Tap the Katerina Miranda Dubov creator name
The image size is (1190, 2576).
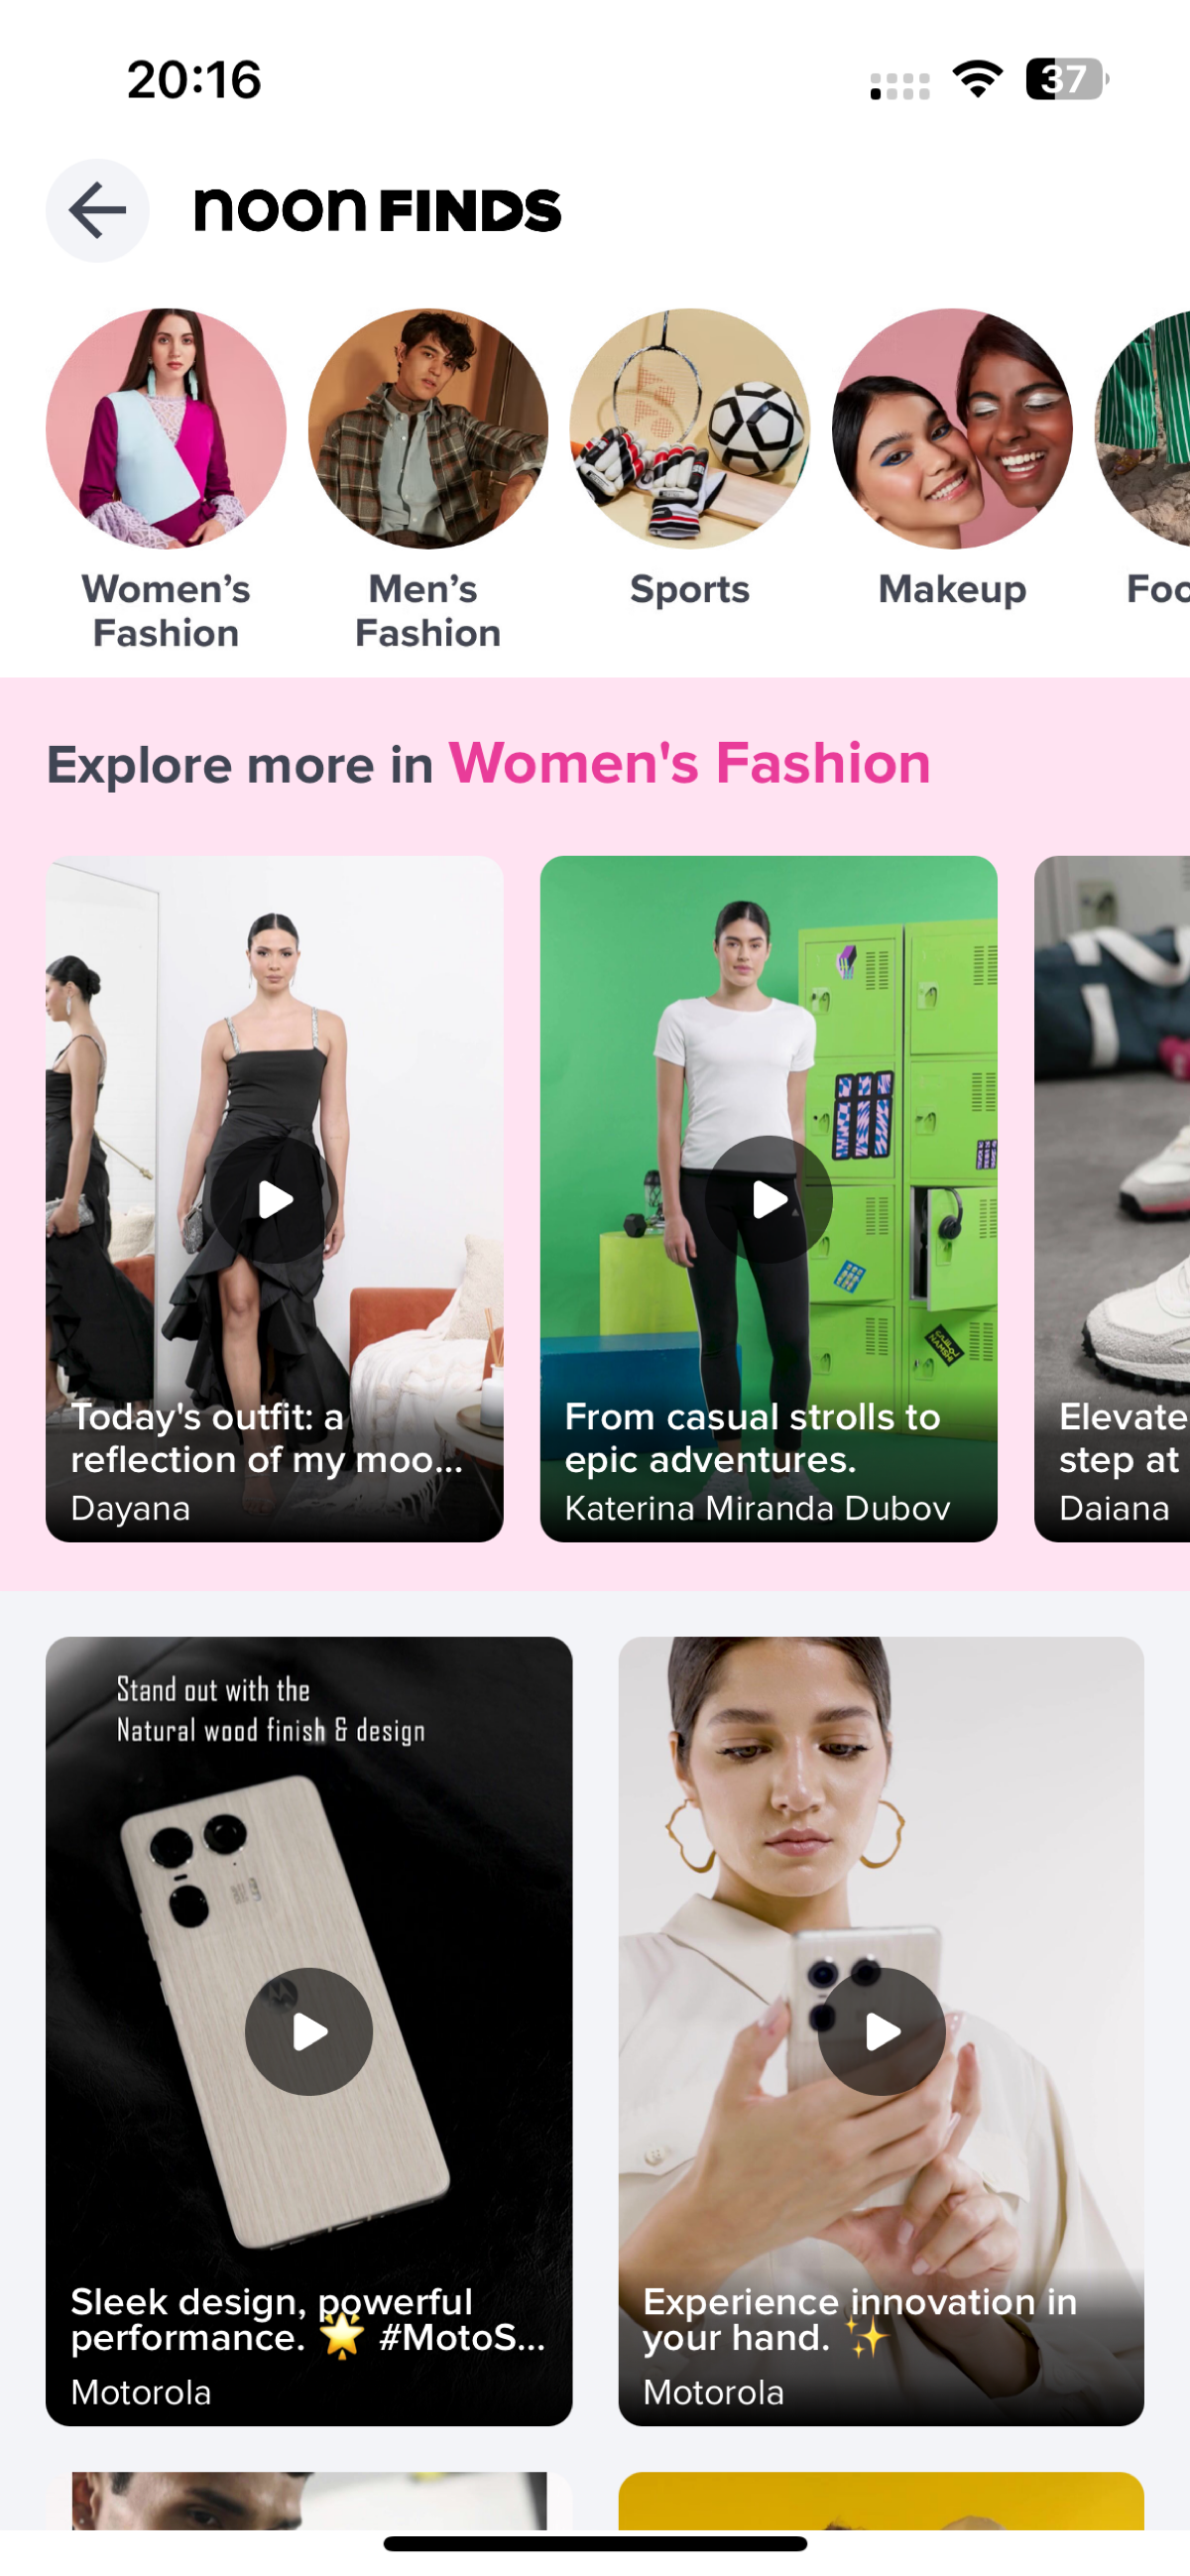point(757,1507)
